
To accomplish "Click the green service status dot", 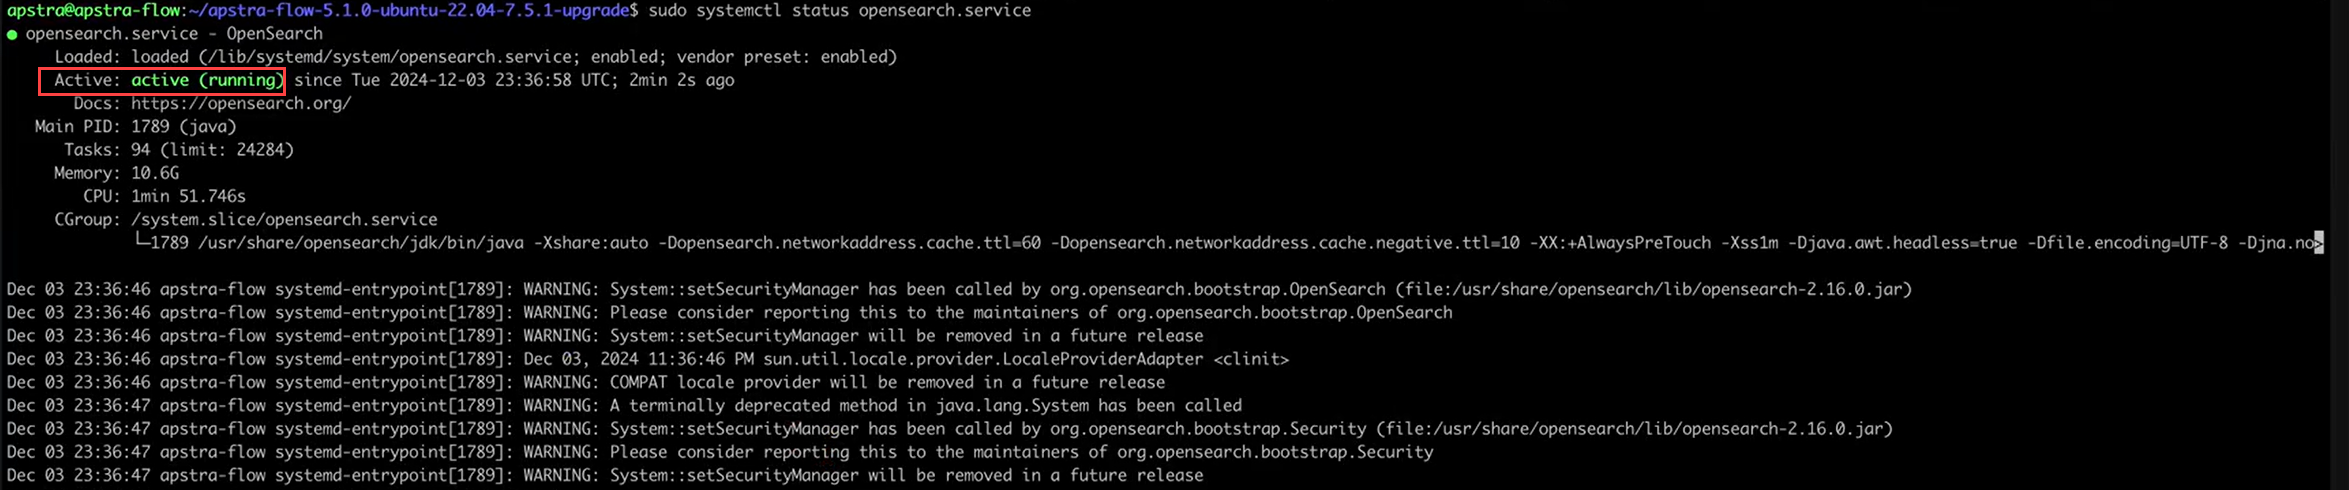I will [12, 34].
